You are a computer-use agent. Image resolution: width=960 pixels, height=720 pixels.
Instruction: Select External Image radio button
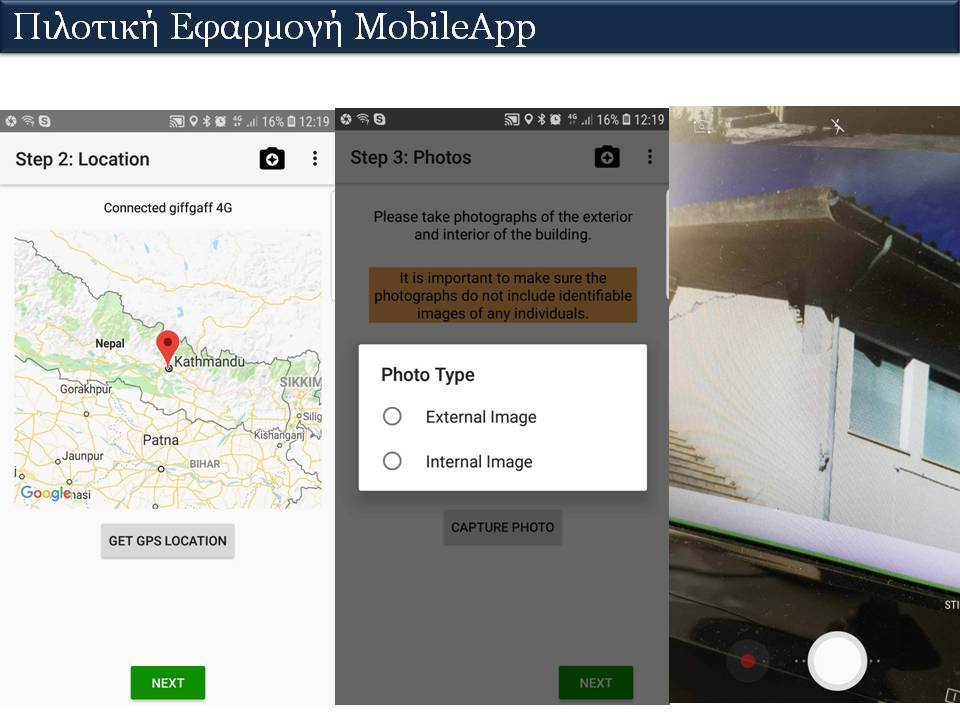click(x=392, y=416)
